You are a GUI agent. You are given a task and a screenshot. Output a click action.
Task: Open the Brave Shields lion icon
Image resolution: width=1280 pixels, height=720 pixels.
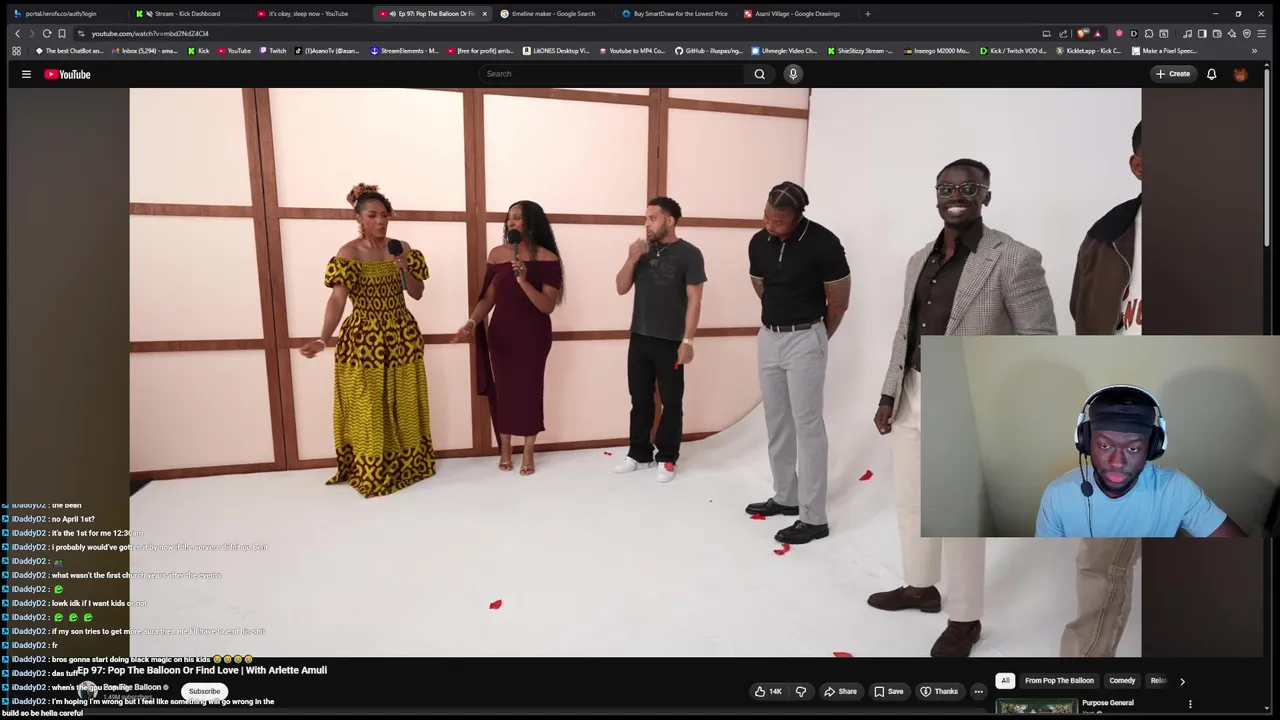coord(1083,33)
